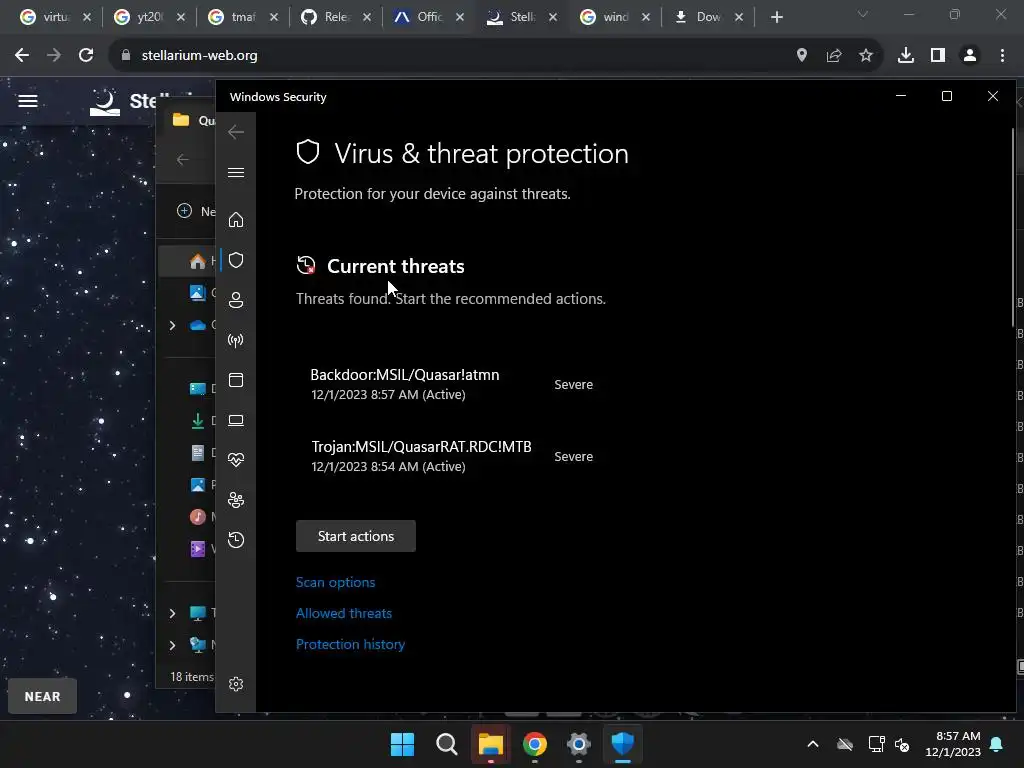Open Settings gear from taskbar
This screenshot has width=1024, height=768.
579,744
